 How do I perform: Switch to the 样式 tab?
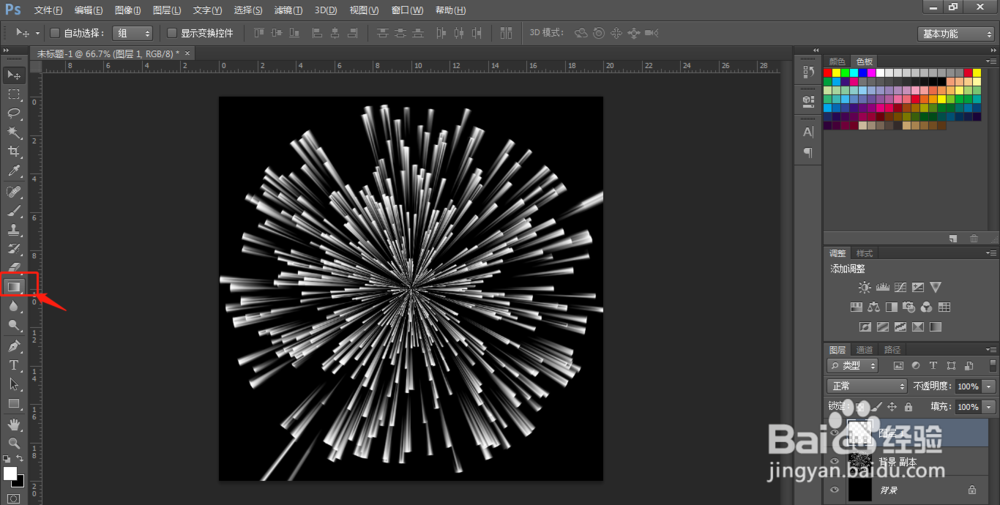pos(864,253)
